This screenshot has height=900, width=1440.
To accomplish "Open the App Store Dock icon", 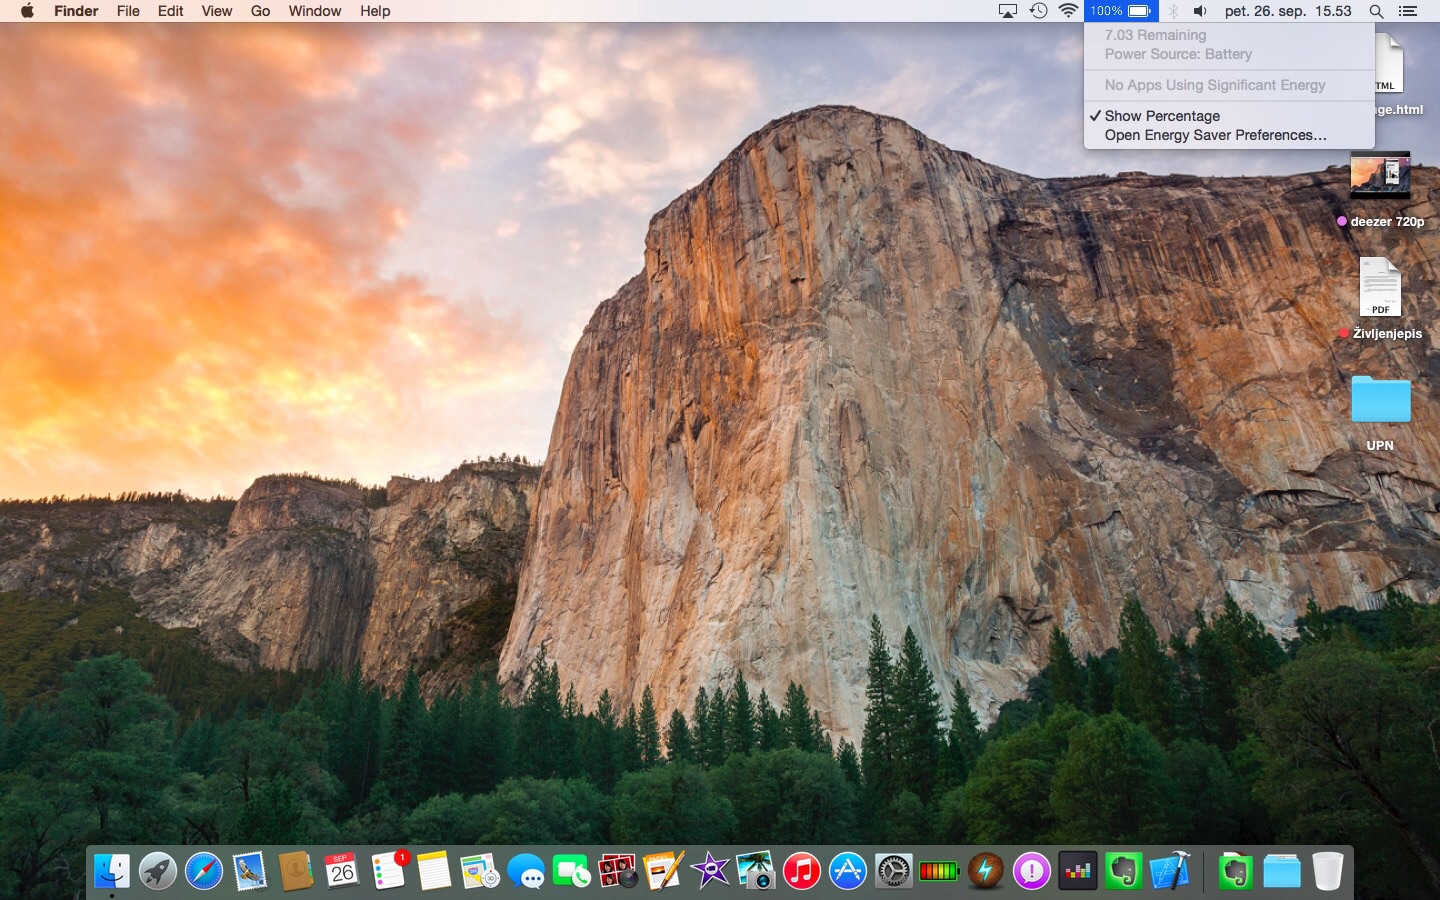I will click(x=848, y=871).
